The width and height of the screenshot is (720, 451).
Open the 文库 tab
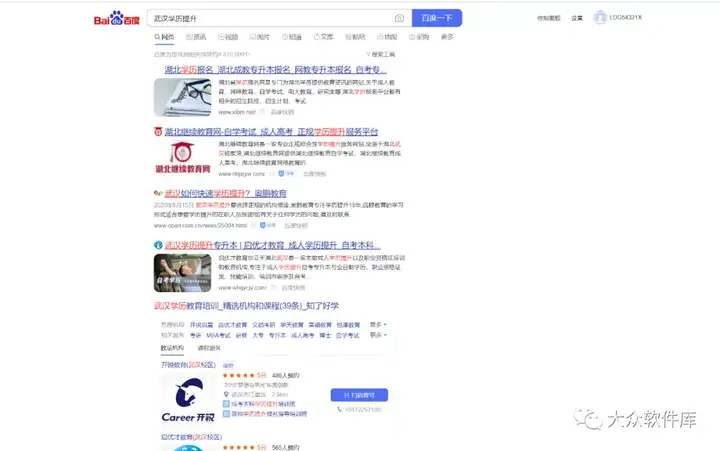pos(323,37)
